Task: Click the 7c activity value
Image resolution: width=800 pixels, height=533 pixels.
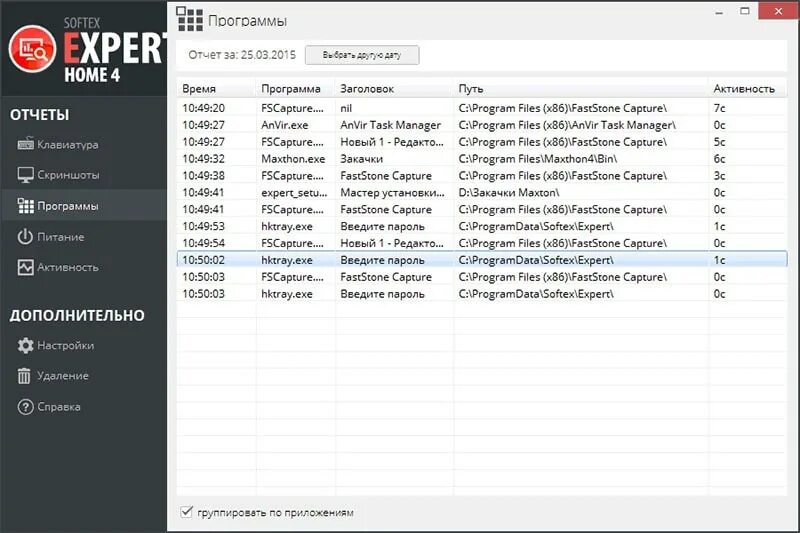Action: pyautogui.click(x=719, y=108)
